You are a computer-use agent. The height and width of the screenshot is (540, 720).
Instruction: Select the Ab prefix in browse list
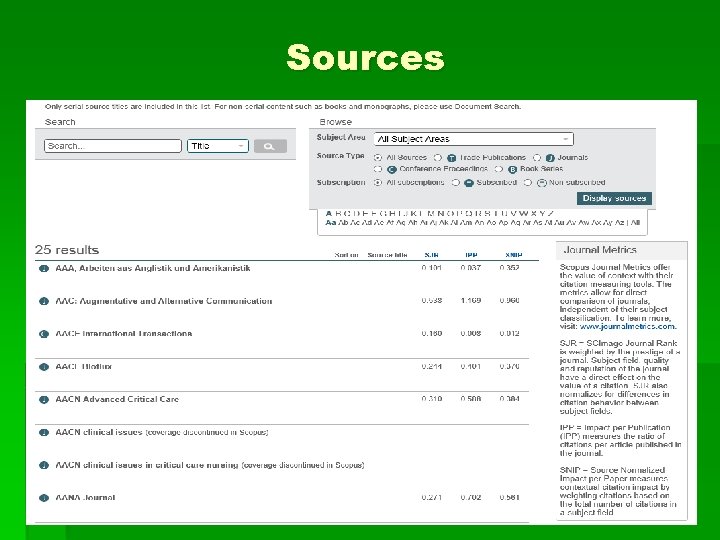[x=343, y=223]
